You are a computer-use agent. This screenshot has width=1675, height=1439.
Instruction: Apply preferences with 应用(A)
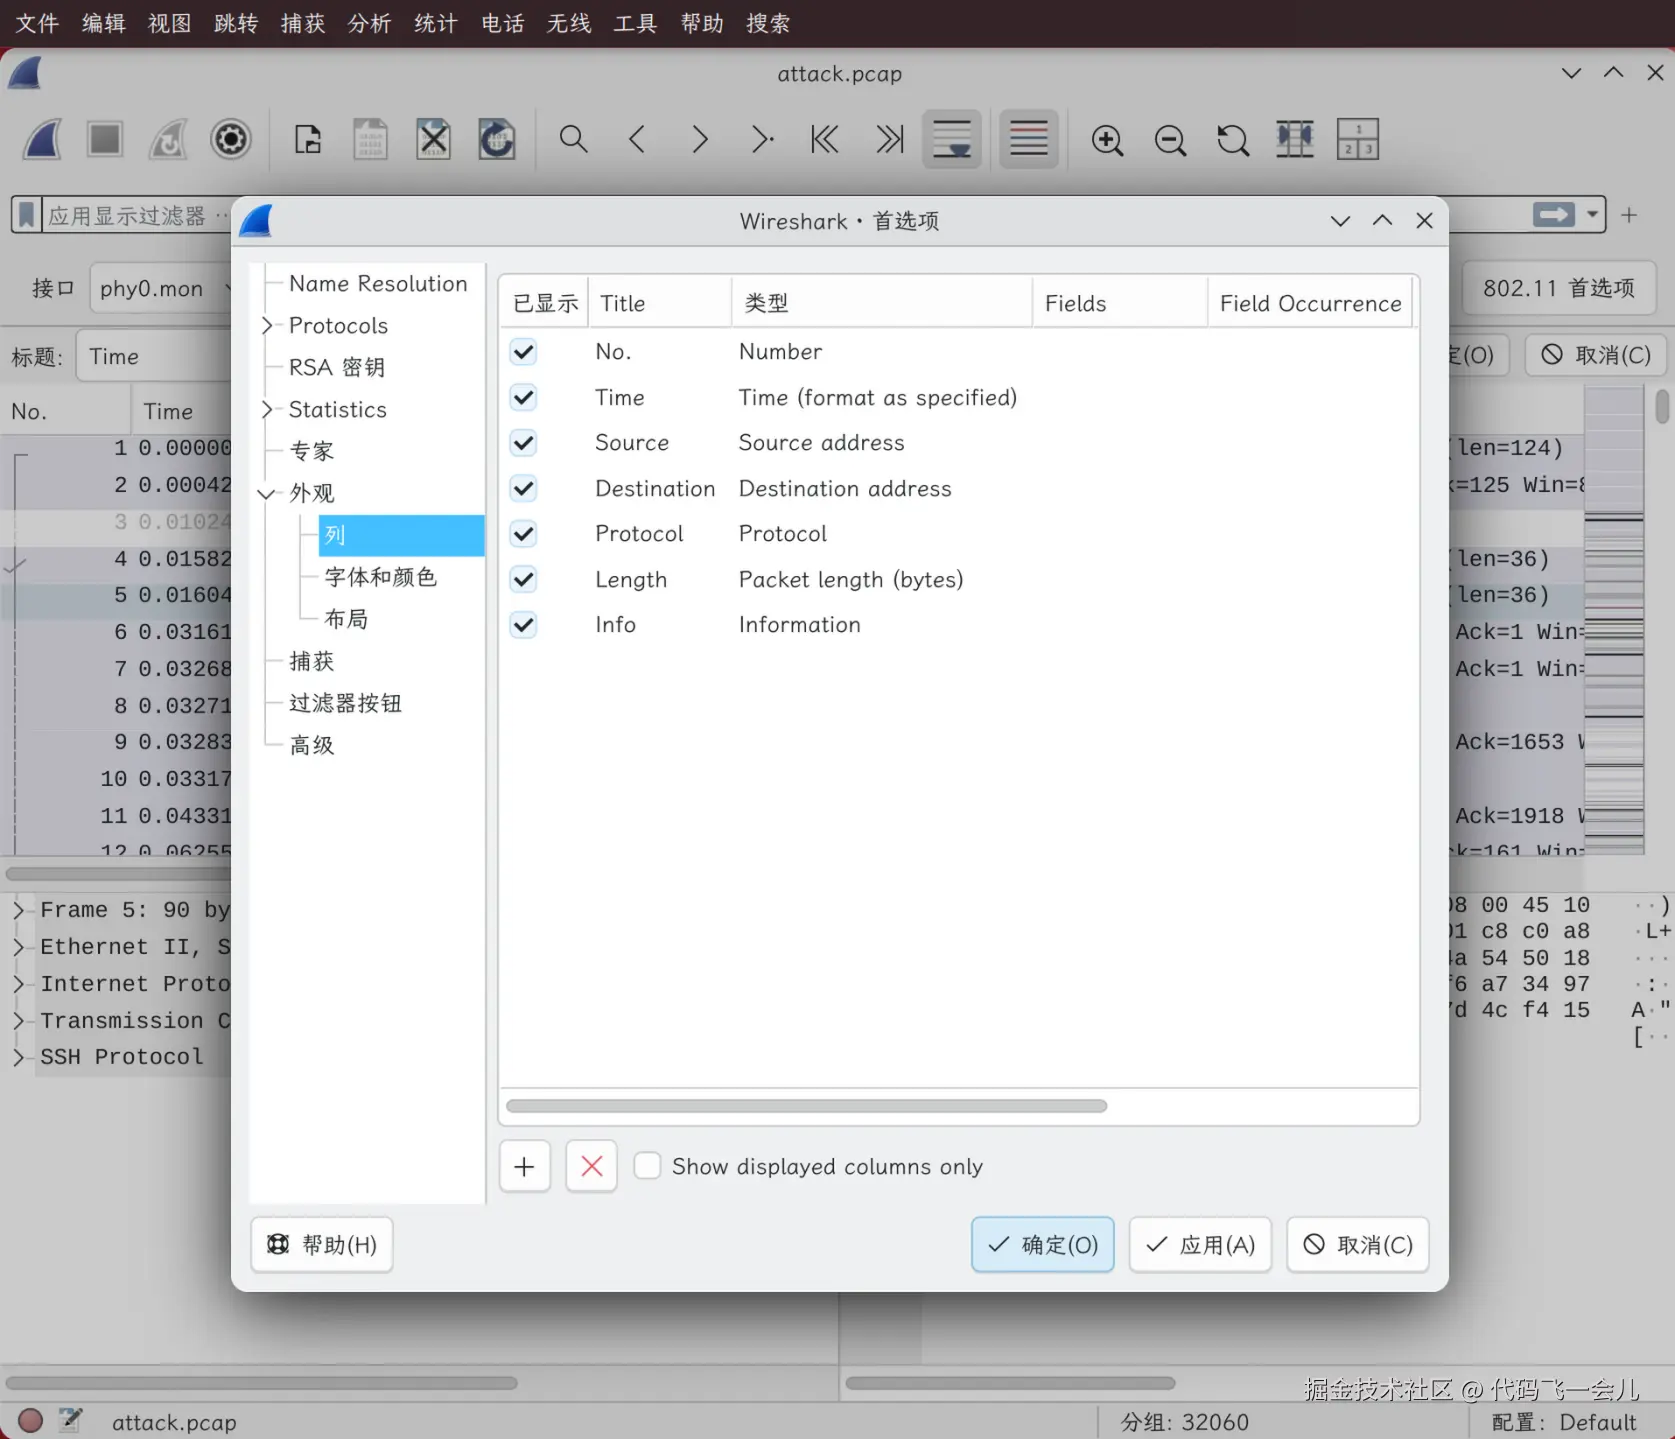[1200, 1245]
